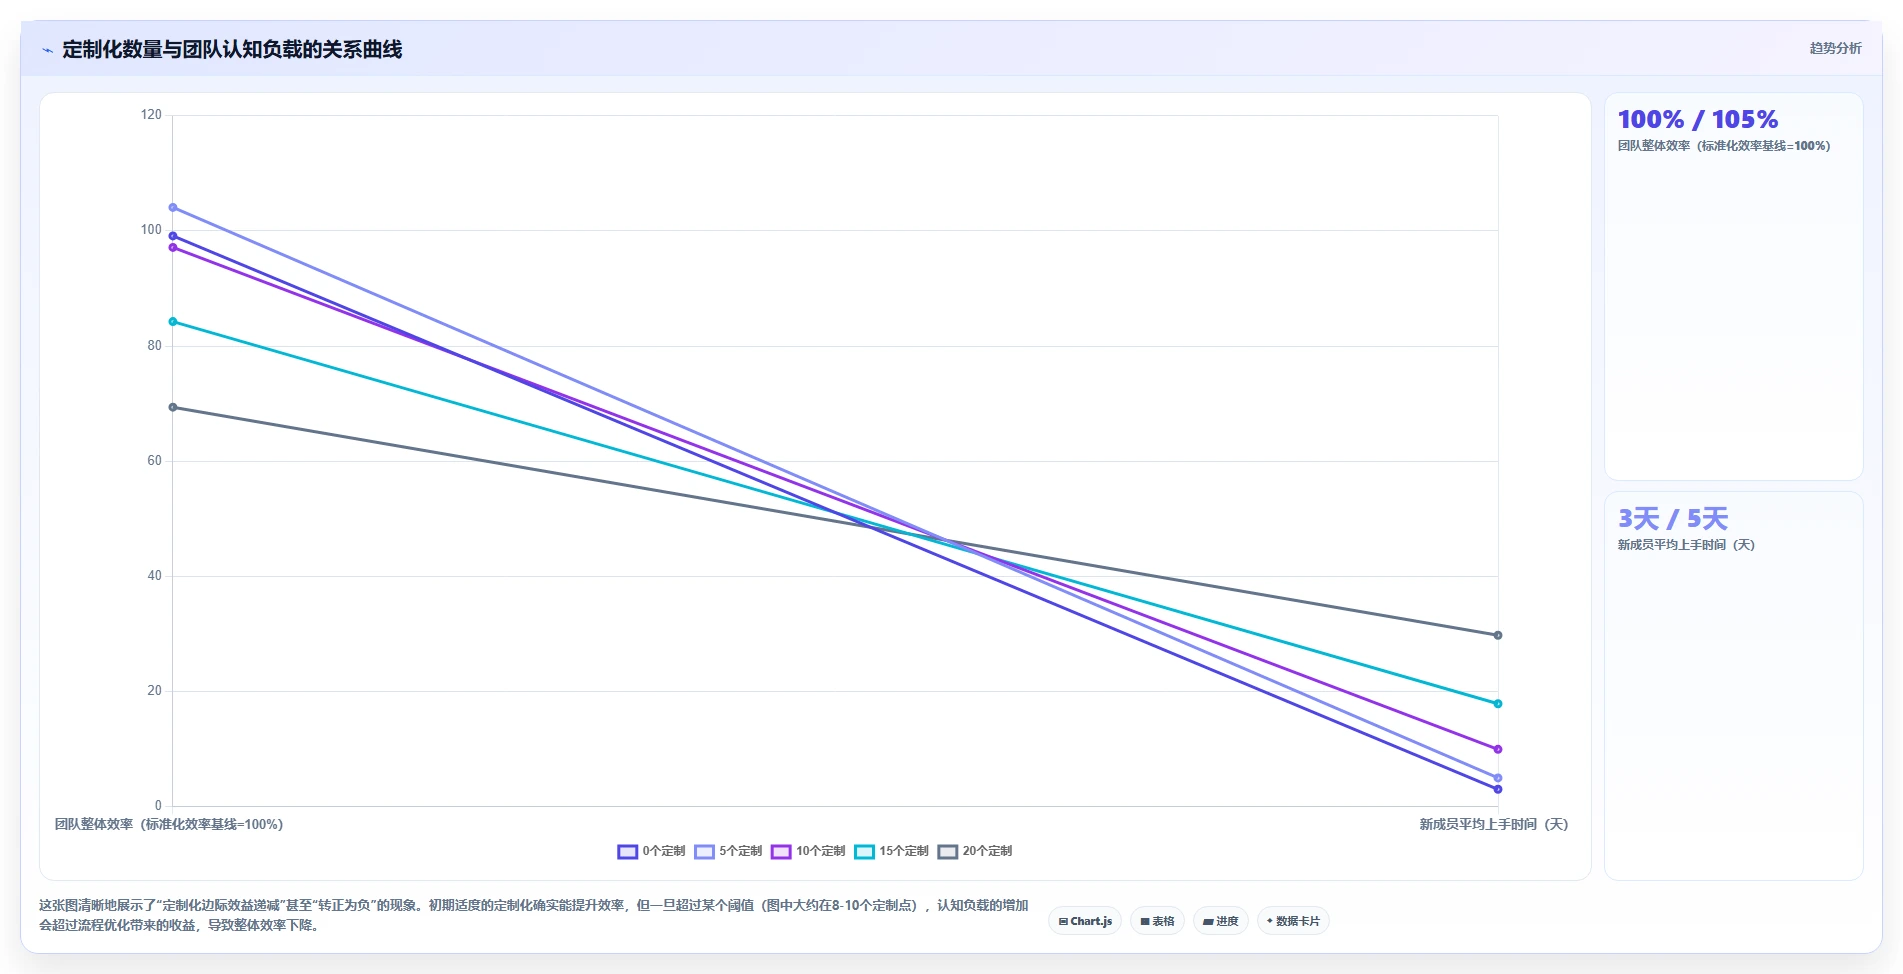Click the chart title 定制化数量与团队认知负载的关系曲线
The image size is (1903, 974).
[232, 50]
